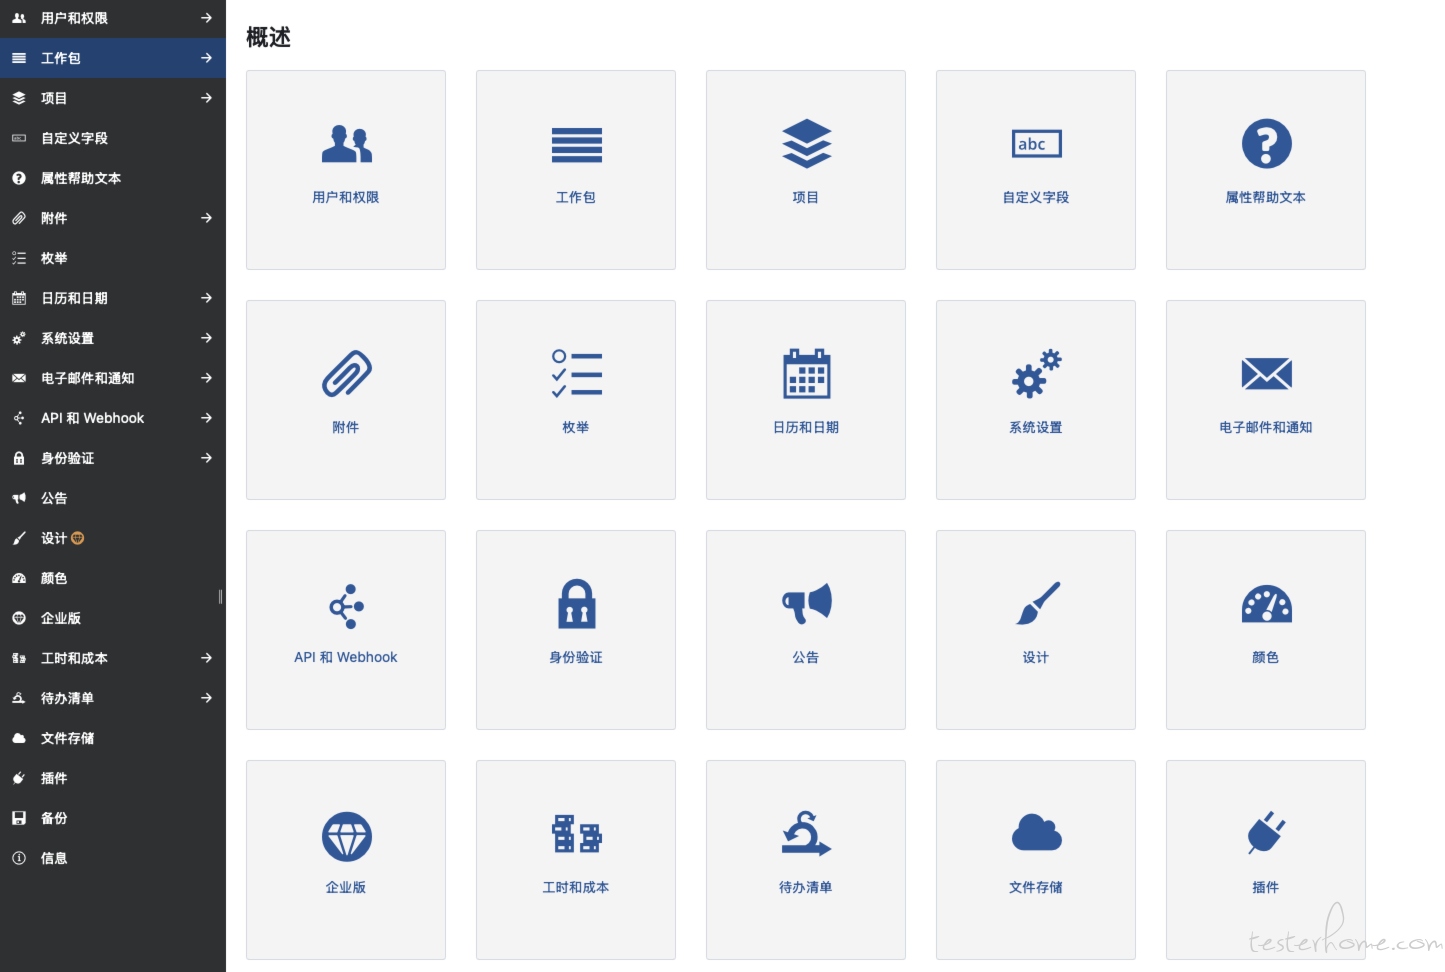Click the 属性帮助文本 tile link
1445x972 pixels.
coord(1266,197)
